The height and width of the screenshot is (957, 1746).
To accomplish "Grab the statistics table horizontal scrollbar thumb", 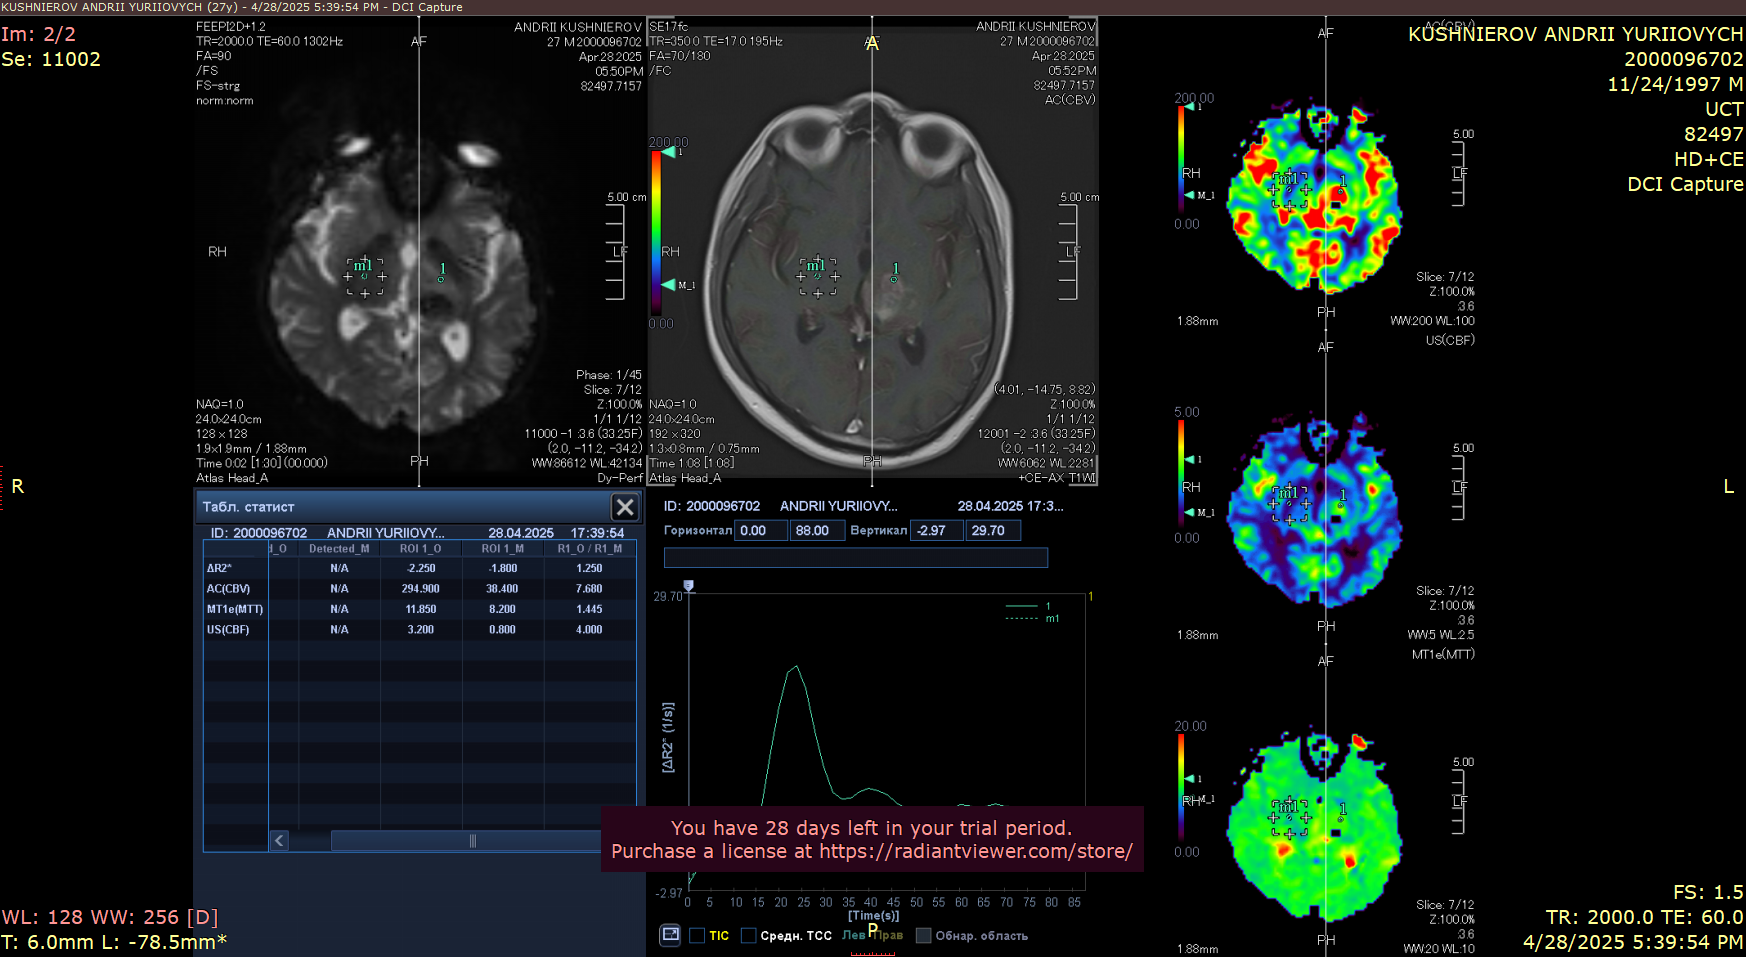I will 472,841.
